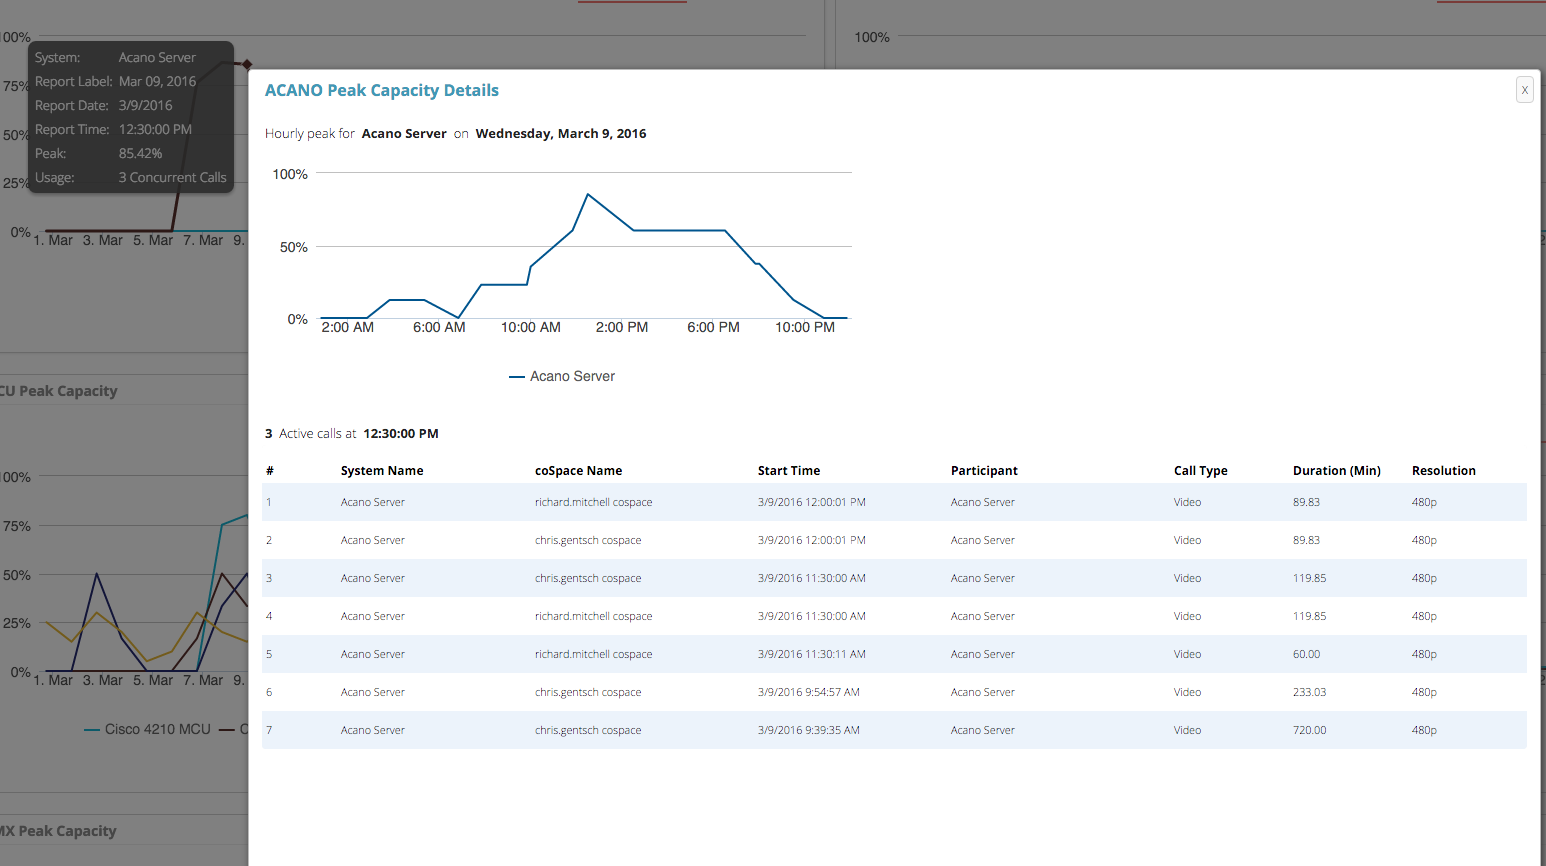Viewport: 1546px width, 866px height.
Task: Click the Video call type in row 5
Action: click(x=1187, y=654)
